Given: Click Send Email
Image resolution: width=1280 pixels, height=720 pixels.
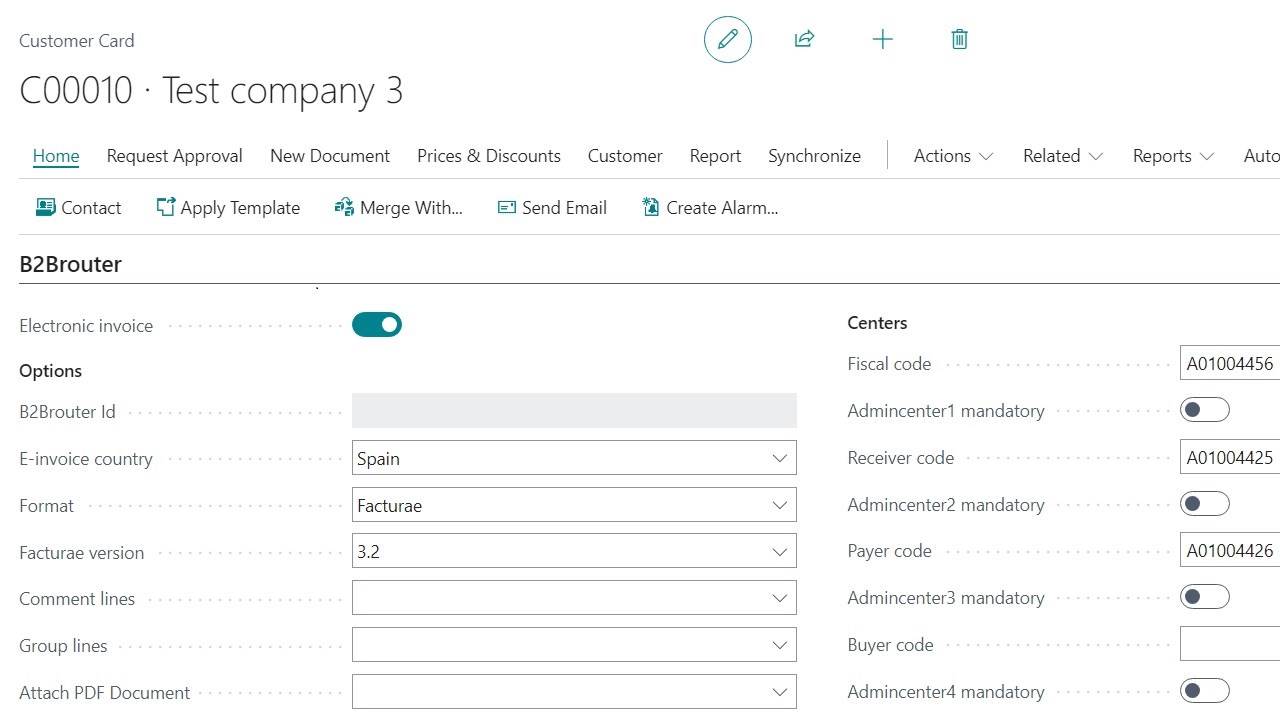Looking at the screenshot, I should click(x=552, y=208).
